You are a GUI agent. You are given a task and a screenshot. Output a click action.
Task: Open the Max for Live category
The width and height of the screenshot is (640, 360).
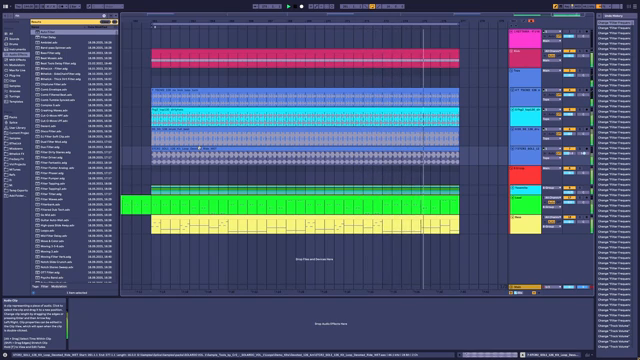17,70
